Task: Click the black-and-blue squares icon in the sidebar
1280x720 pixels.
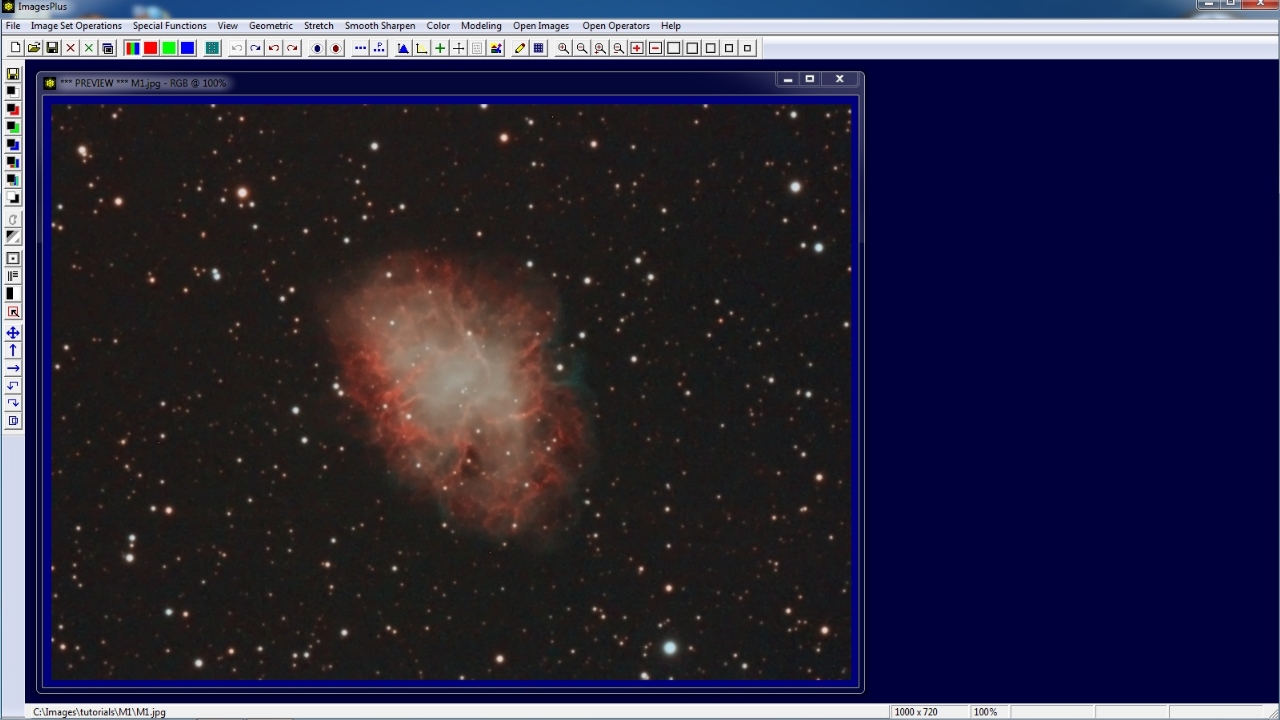Action: [13, 145]
